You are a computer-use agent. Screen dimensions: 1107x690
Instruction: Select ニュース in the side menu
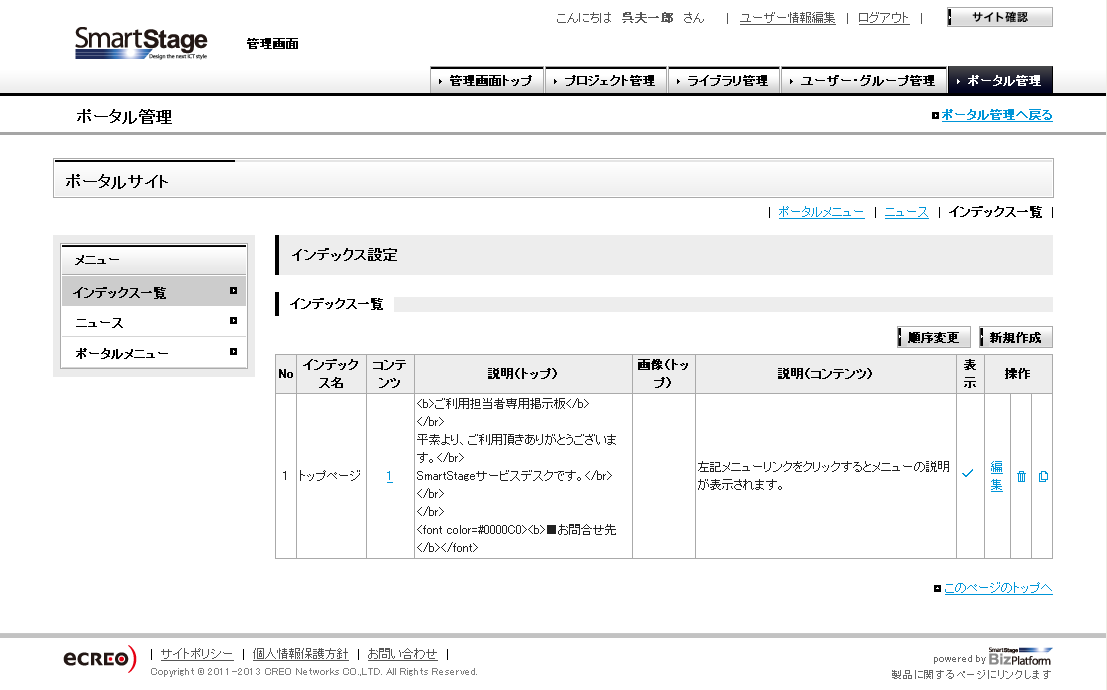154,322
